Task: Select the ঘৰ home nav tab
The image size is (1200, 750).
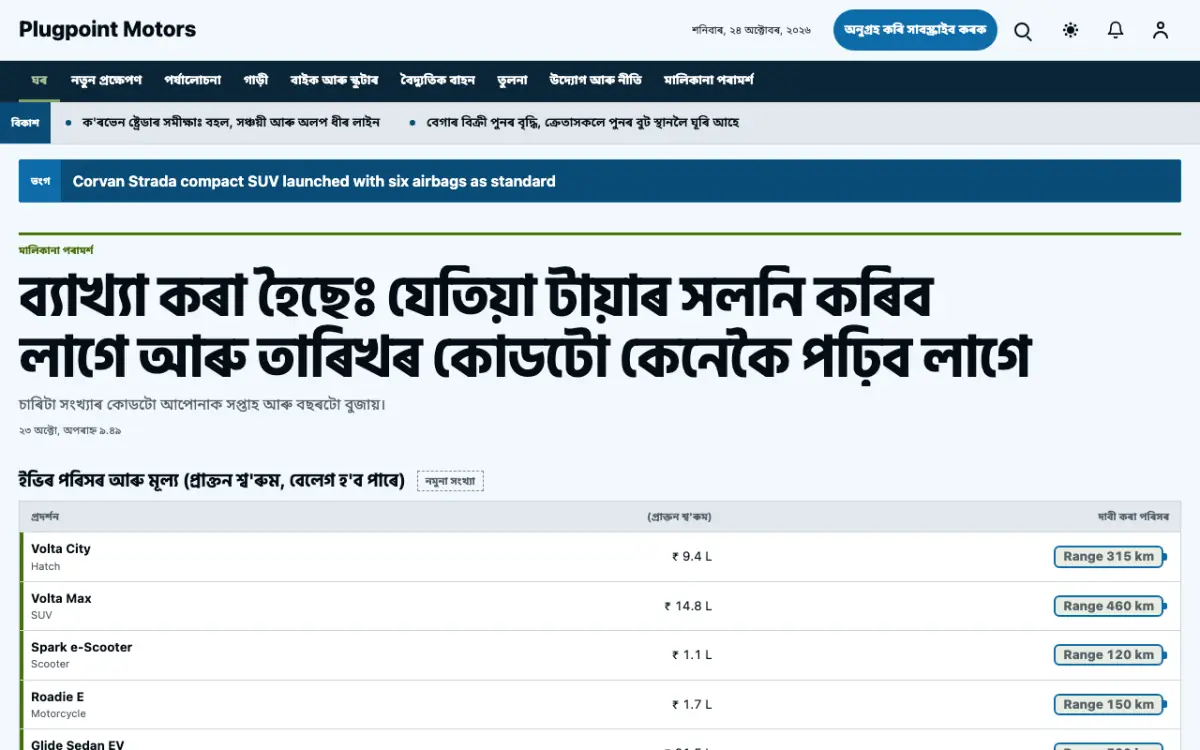Action: tap(39, 80)
